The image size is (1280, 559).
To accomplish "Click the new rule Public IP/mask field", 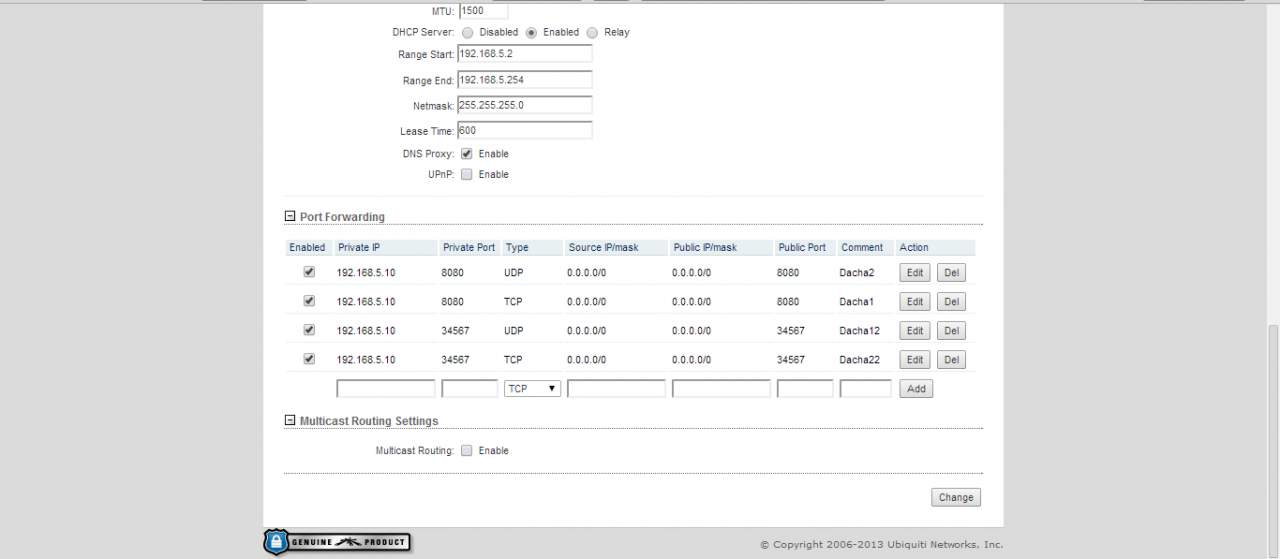I will (x=721, y=389).
